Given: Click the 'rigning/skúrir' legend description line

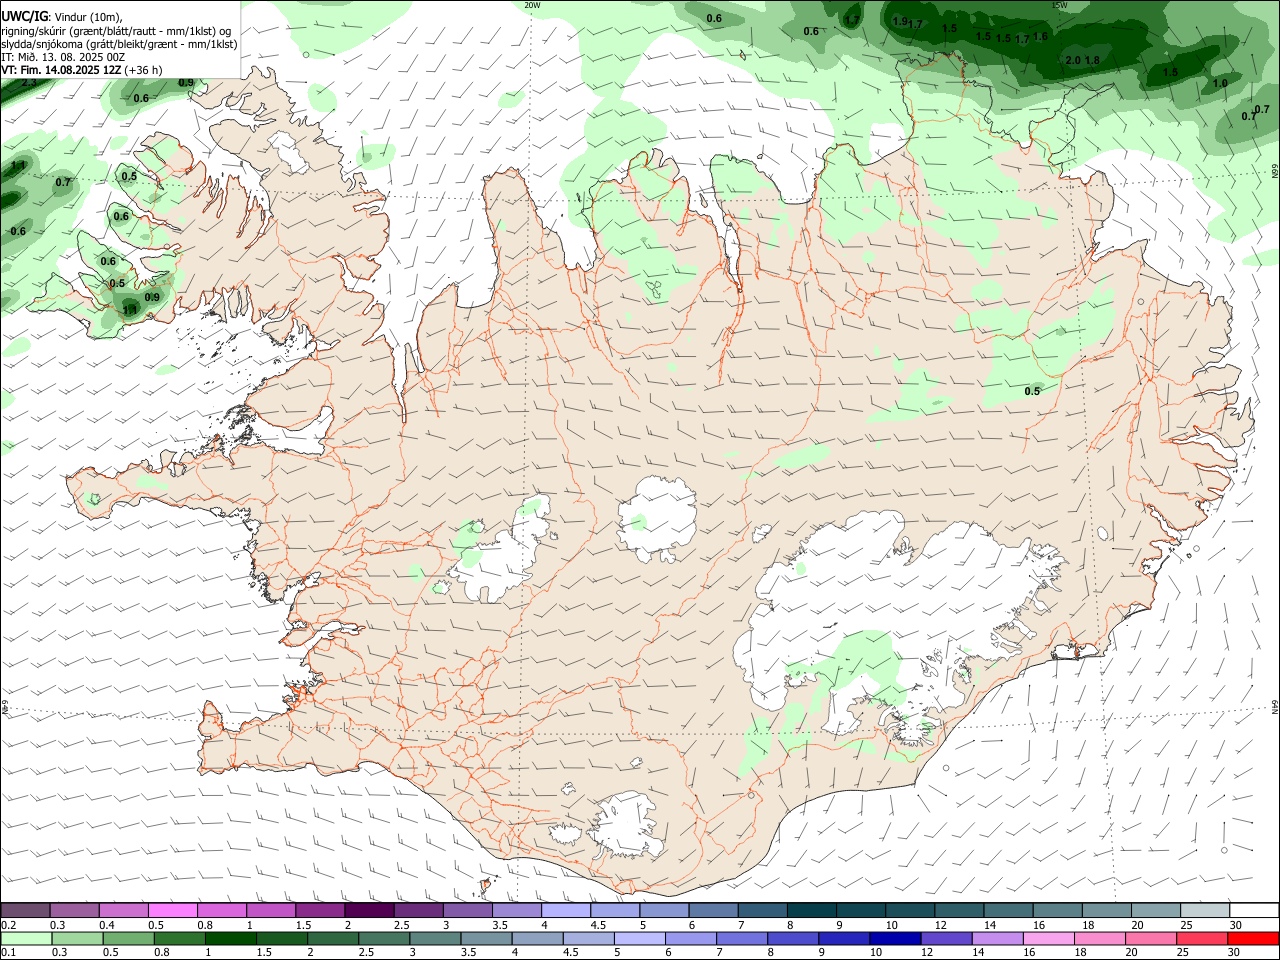Looking at the screenshot, I should click(115, 30).
